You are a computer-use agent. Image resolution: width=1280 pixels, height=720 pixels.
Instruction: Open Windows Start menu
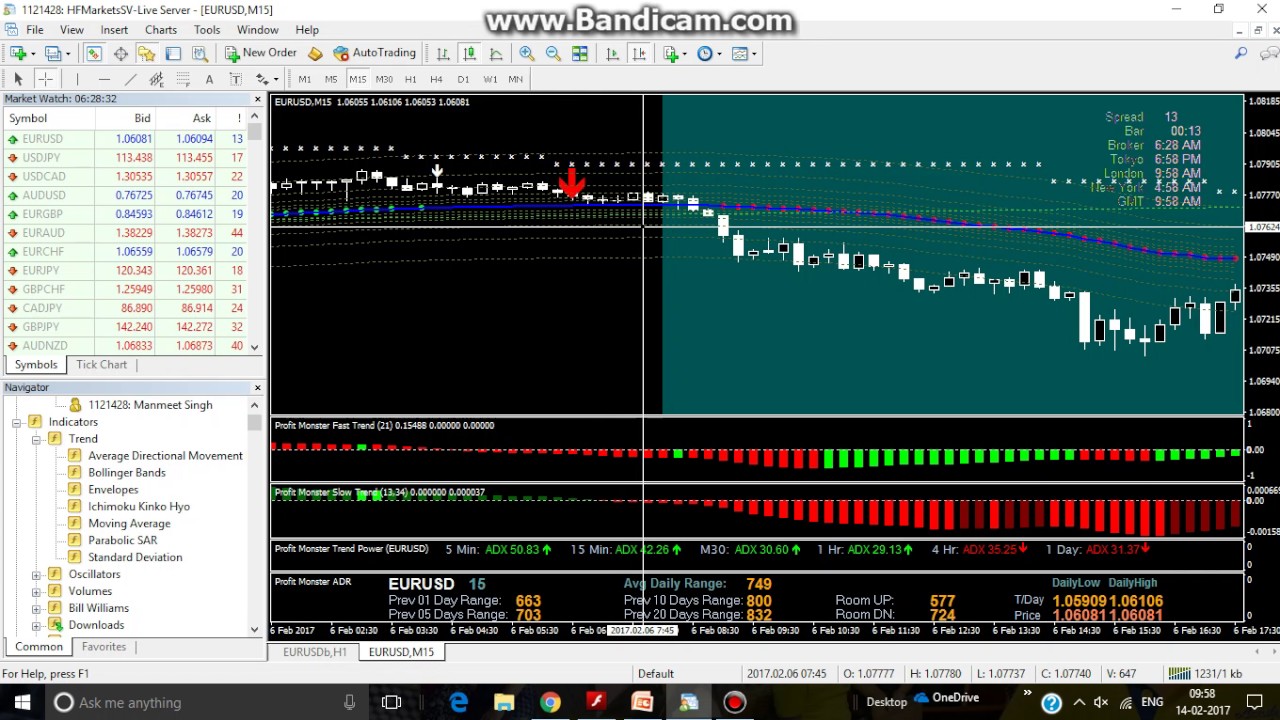point(22,702)
